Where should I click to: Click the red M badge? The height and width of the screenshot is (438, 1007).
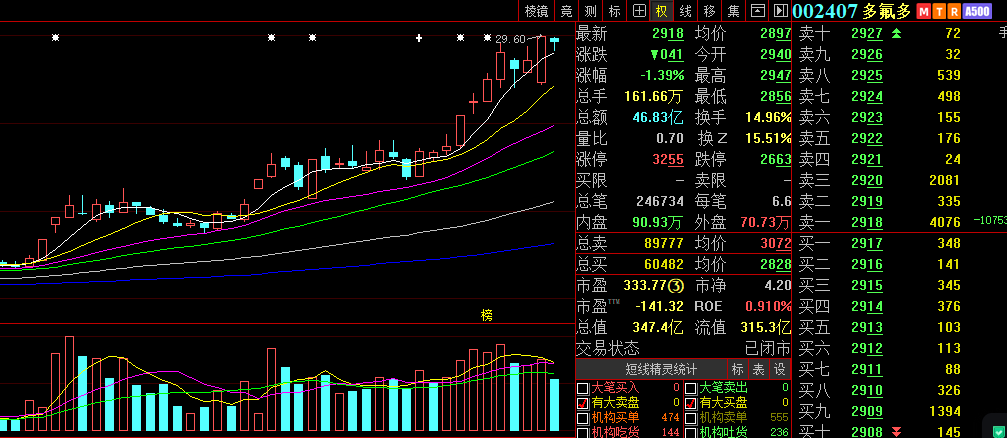tap(924, 11)
